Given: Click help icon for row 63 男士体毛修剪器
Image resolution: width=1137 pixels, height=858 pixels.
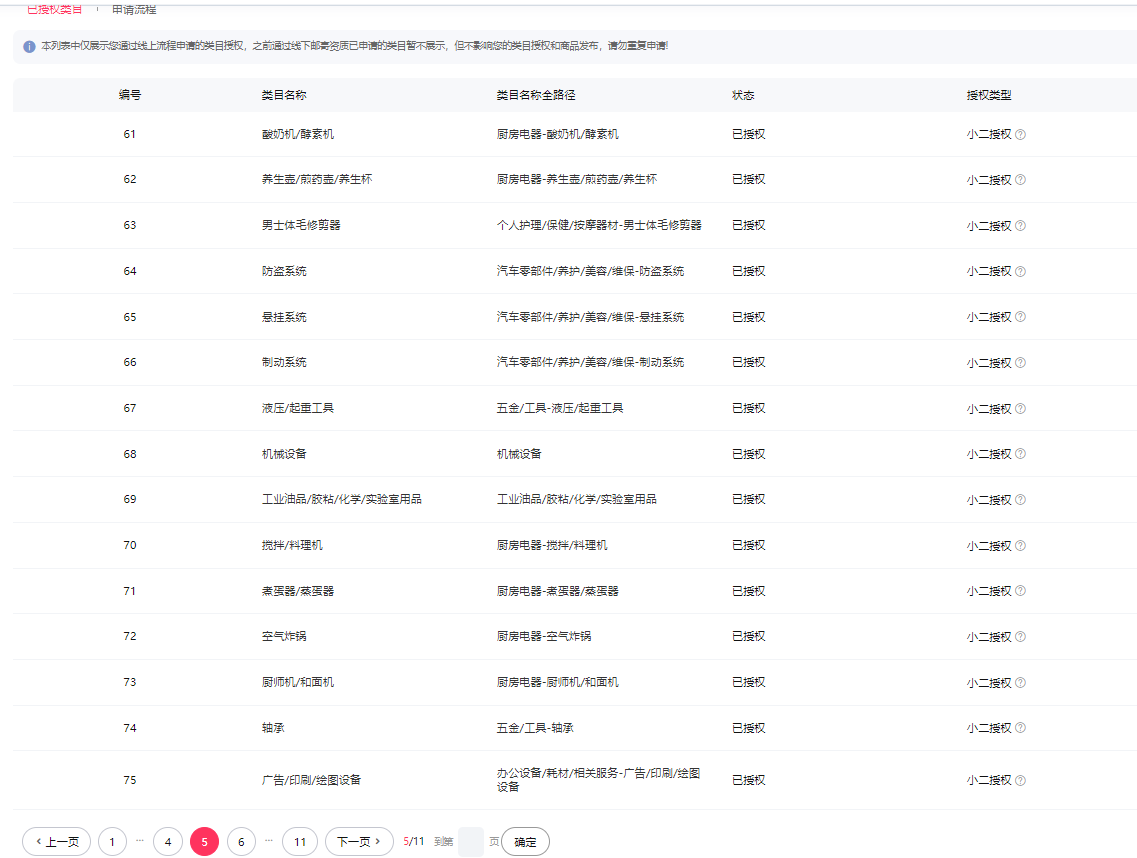Looking at the screenshot, I should point(1020,226).
